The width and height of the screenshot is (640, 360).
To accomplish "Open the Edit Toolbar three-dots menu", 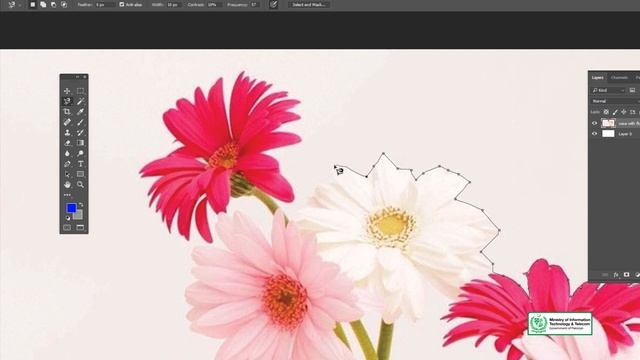I will pyautogui.click(x=67, y=195).
